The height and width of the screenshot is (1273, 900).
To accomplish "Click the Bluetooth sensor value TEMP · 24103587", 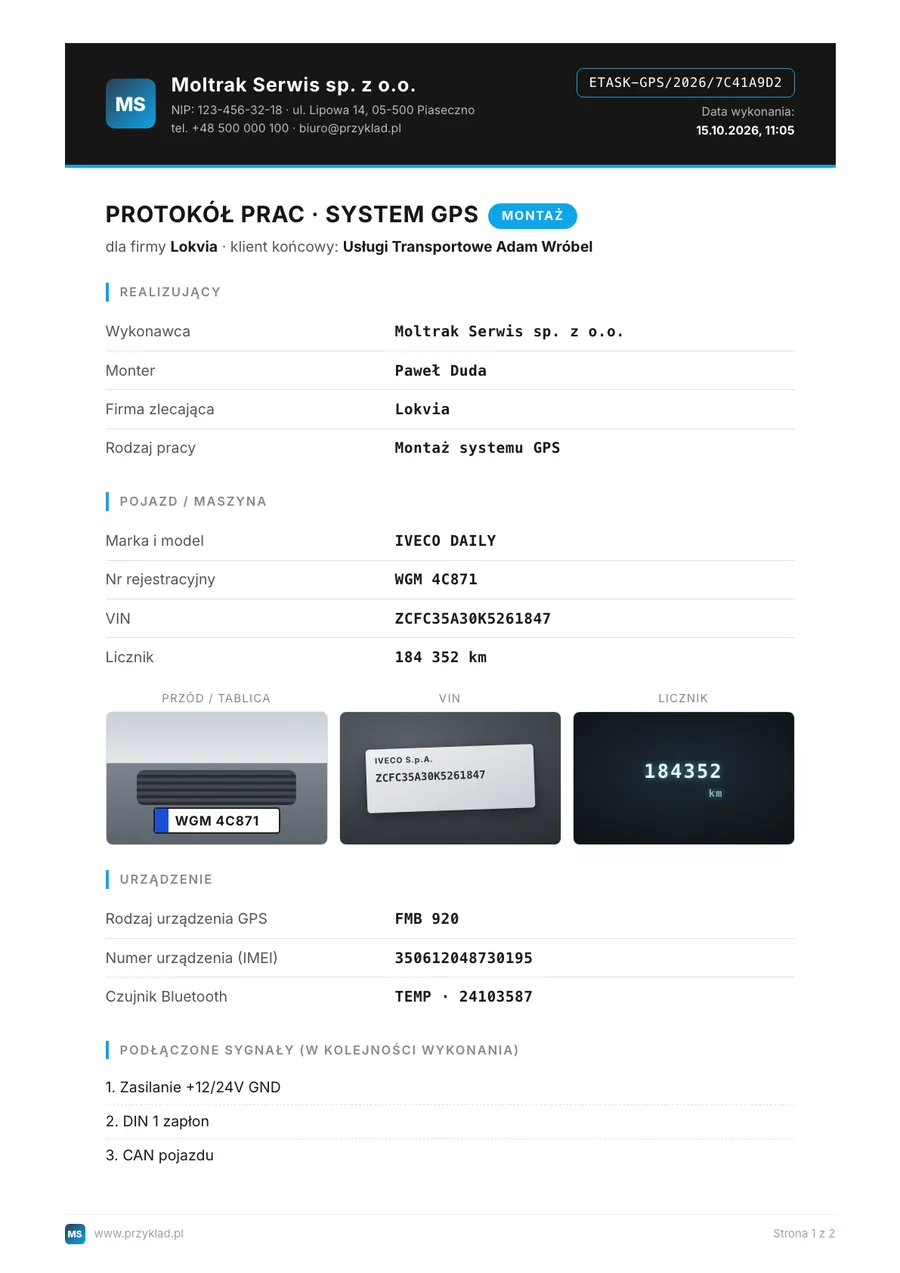I will 464,996.
